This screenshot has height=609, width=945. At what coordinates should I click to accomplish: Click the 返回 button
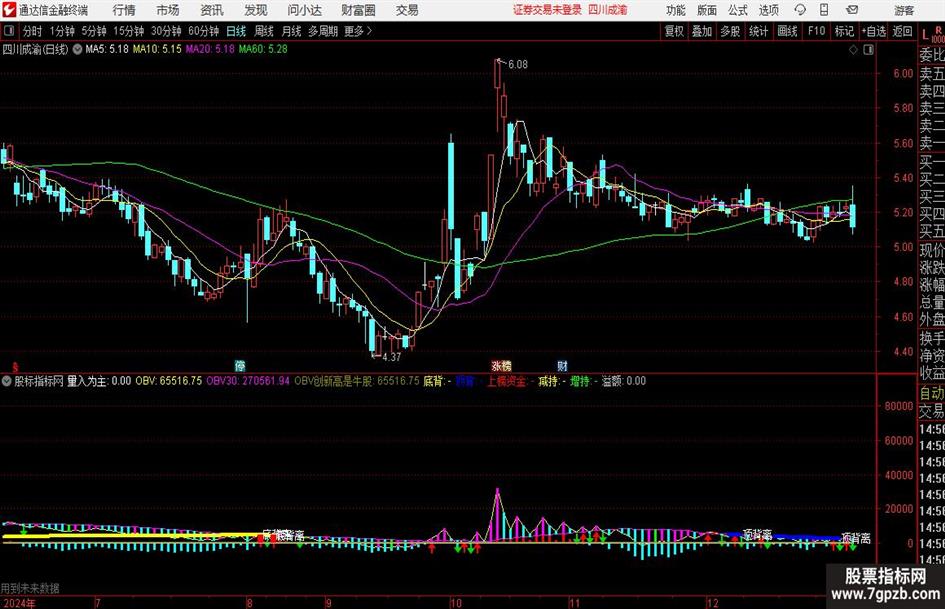(902, 31)
